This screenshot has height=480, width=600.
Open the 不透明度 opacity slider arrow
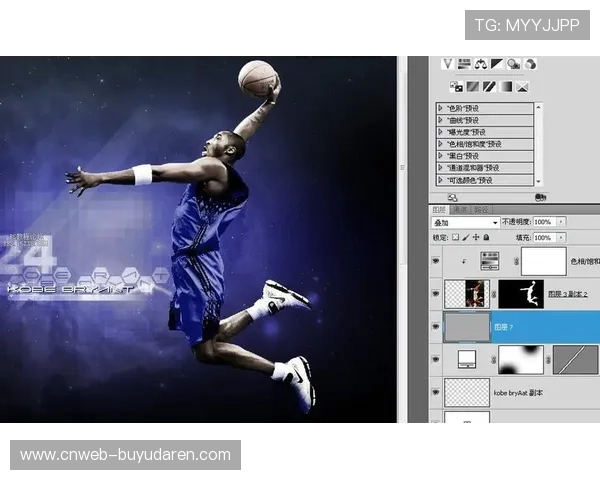click(x=561, y=222)
